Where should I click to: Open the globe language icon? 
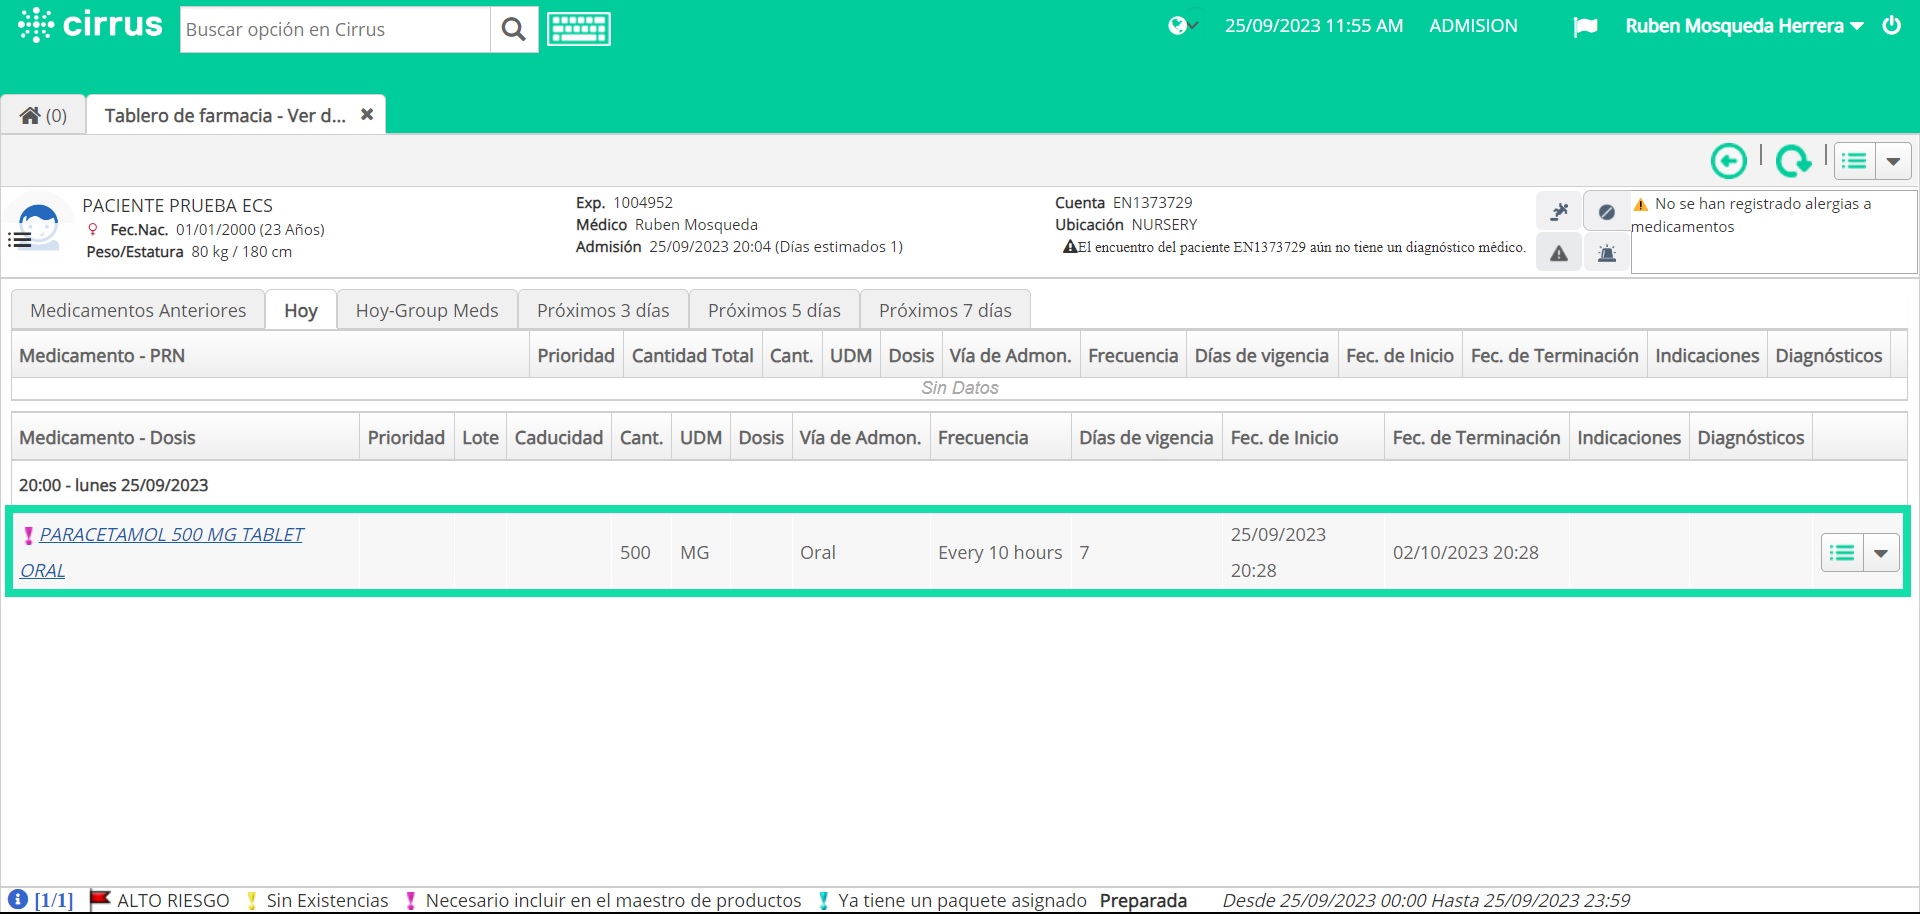point(1182,26)
